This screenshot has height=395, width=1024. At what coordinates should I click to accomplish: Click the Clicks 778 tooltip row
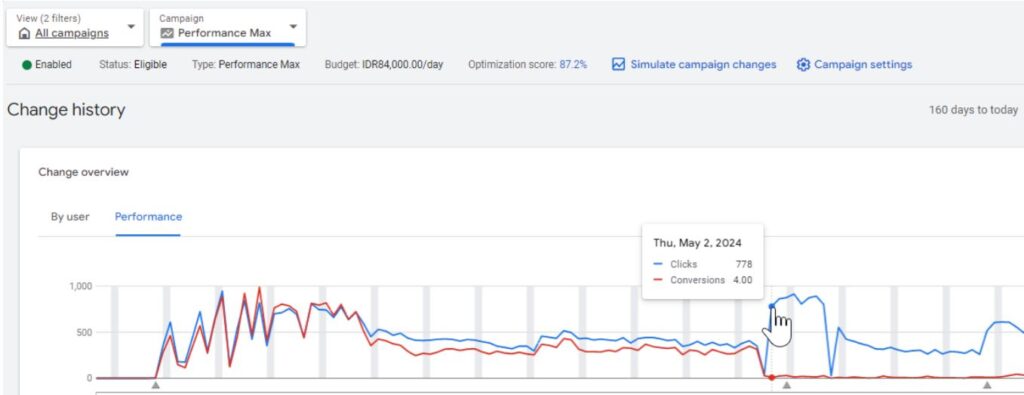coord(703,264)
